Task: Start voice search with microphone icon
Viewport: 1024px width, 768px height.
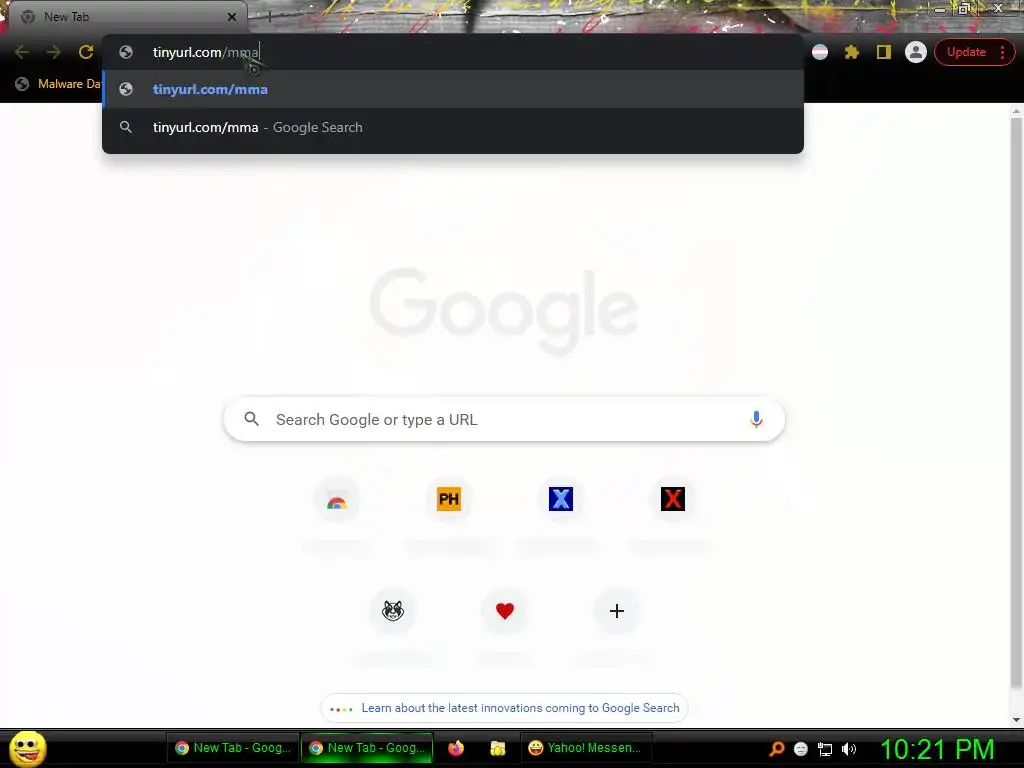Action: tap(756, 419)
